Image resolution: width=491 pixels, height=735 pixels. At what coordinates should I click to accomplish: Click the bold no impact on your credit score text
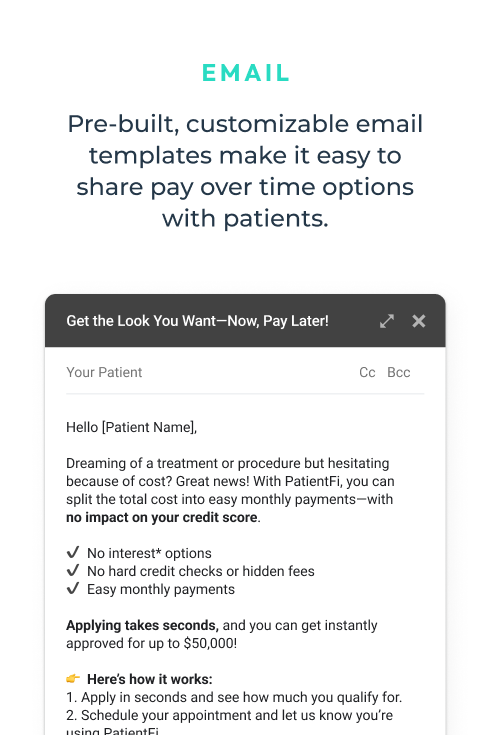(x=162, y=518)
